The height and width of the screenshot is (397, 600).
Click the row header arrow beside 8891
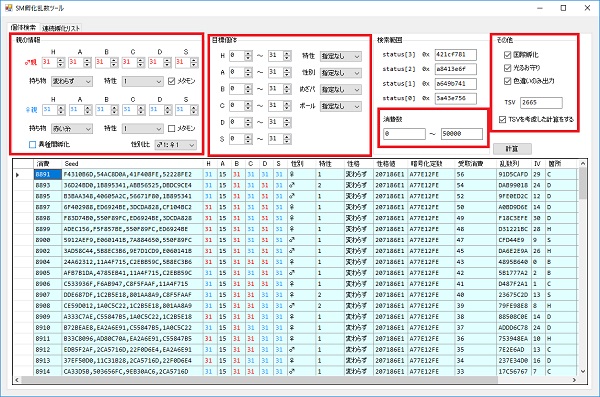point(23,175)
